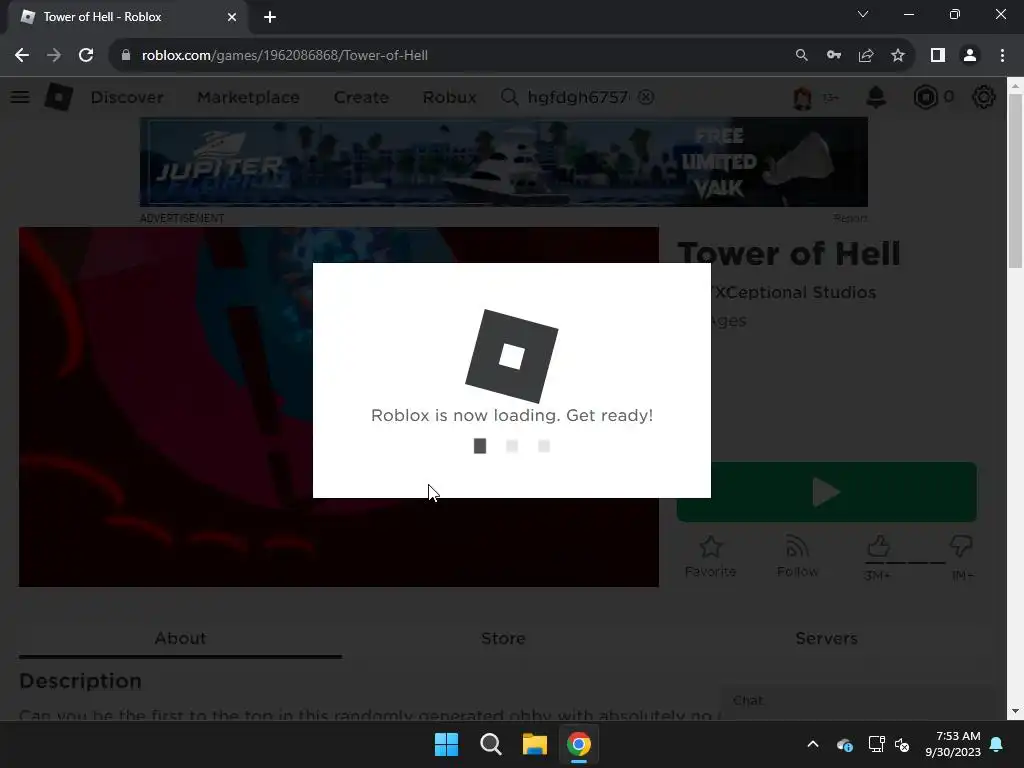The image size is (1024, 768).
Task: Click the zoom magnifier icon in address bar
Action: pos(801,56)
